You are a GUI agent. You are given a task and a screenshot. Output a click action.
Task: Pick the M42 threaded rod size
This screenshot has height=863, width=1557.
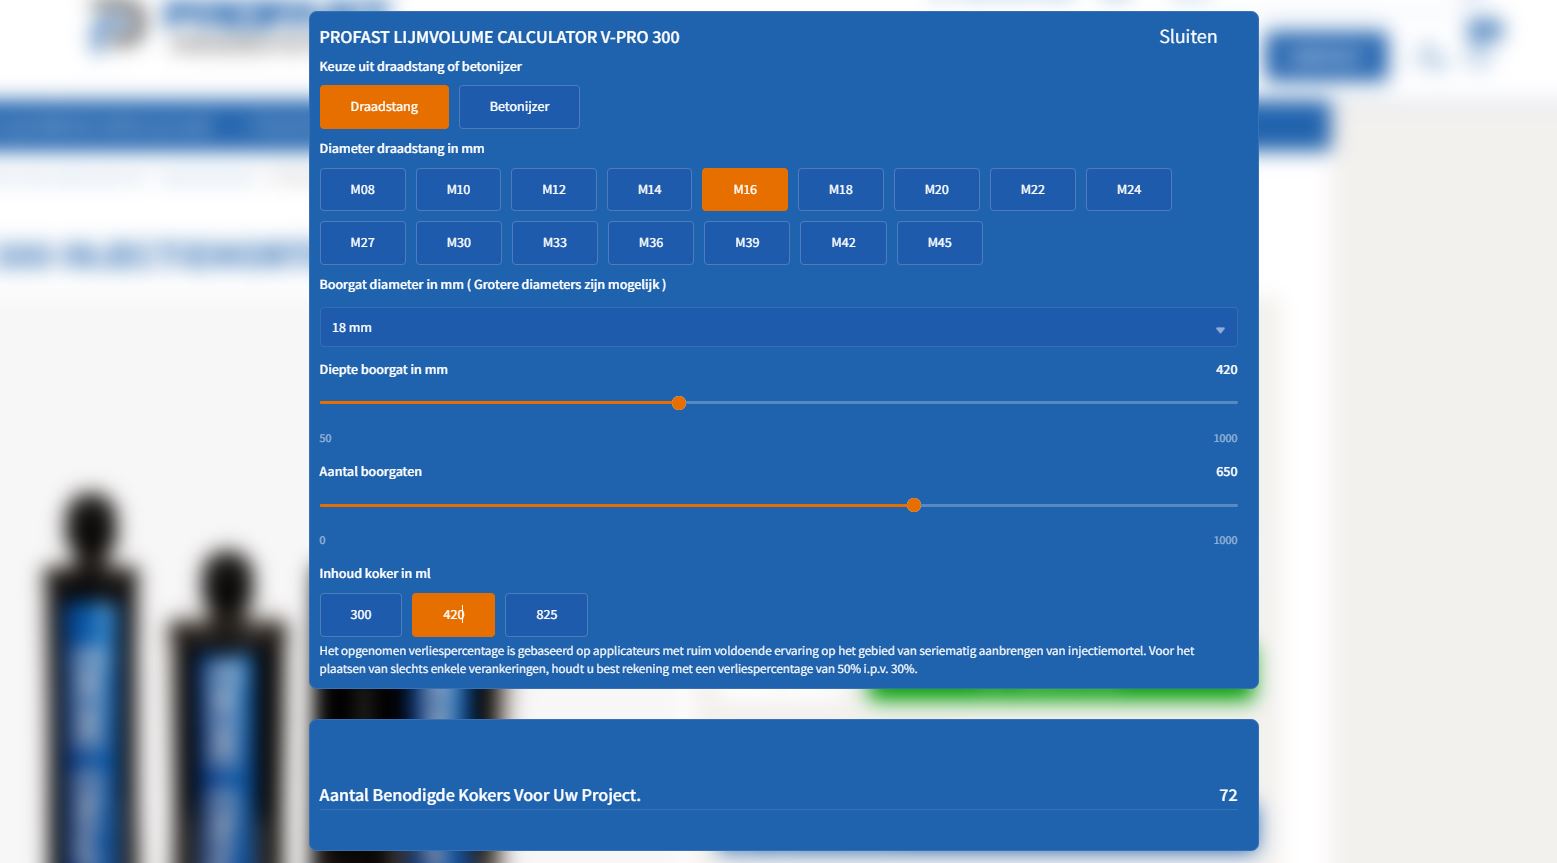[x=843, y=243]
